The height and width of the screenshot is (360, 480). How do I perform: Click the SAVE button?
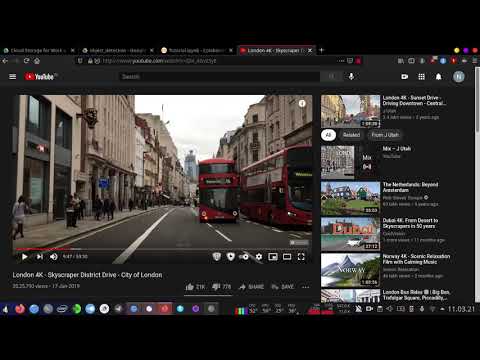coord(283,287)
